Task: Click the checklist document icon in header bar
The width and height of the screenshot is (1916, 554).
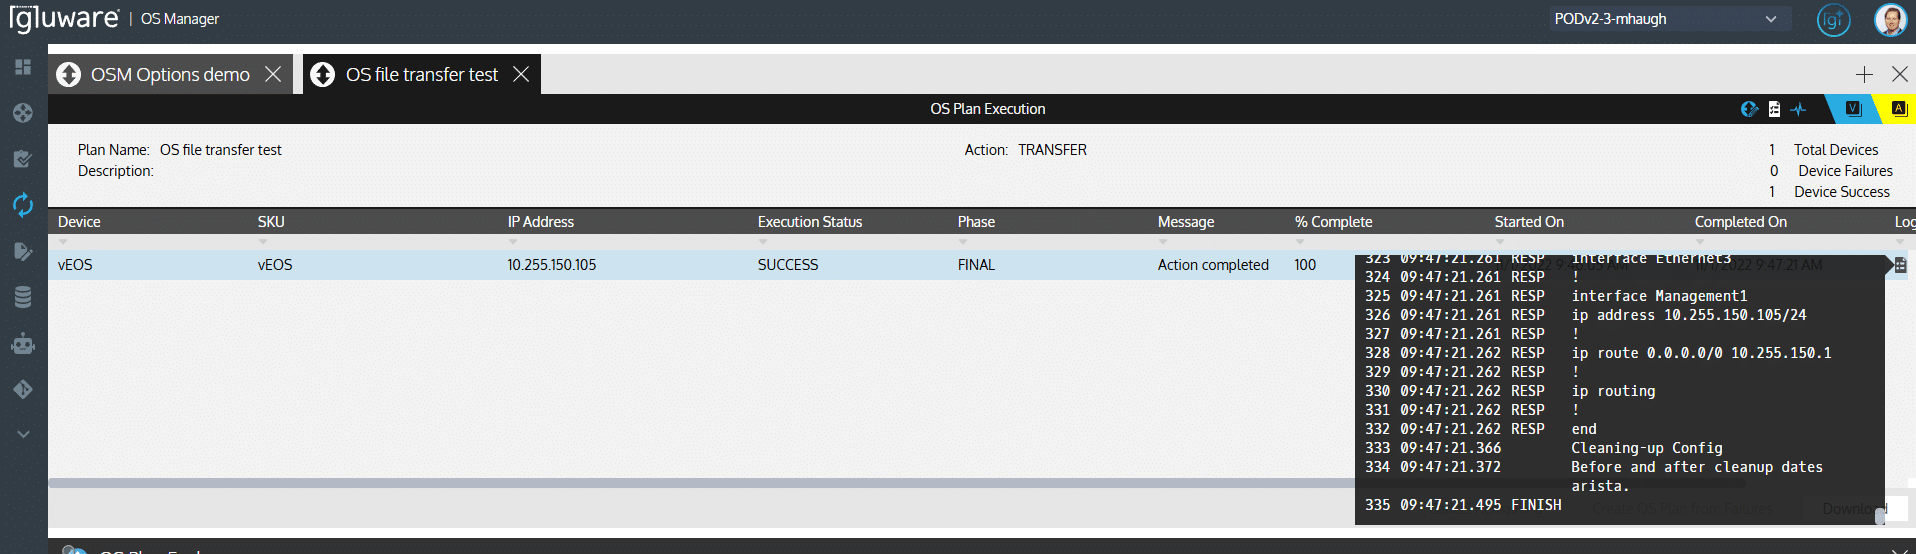Action: 1774,109
